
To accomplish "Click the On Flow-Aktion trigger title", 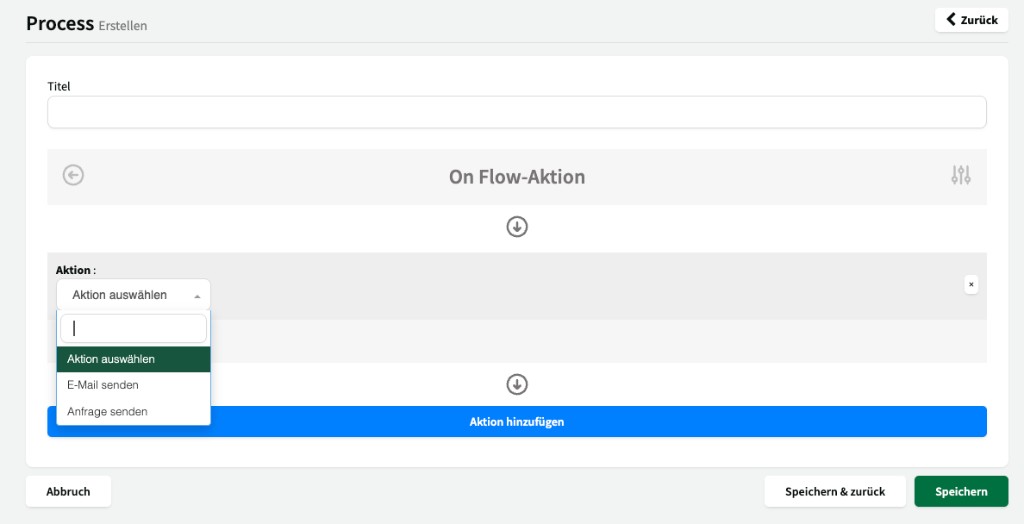I will point(517,177).
